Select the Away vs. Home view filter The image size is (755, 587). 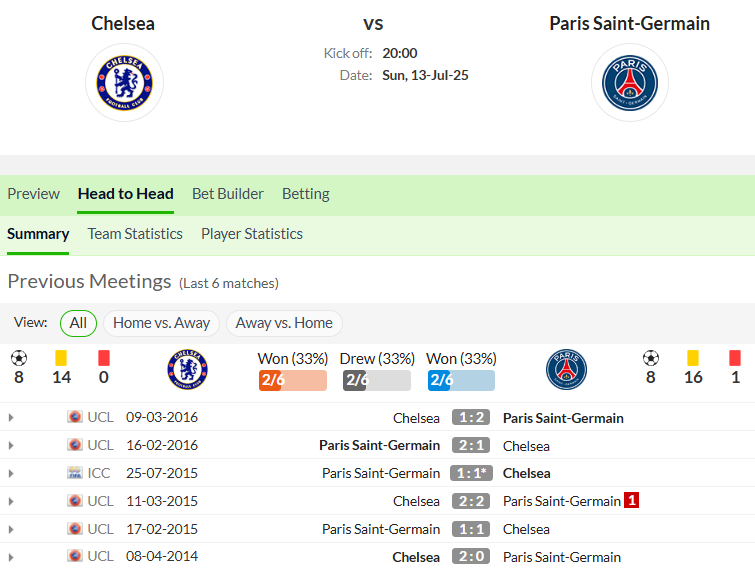[284, 323]
